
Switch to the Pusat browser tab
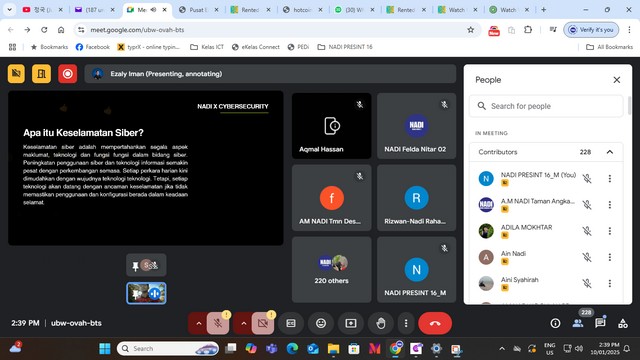[199, 9]
